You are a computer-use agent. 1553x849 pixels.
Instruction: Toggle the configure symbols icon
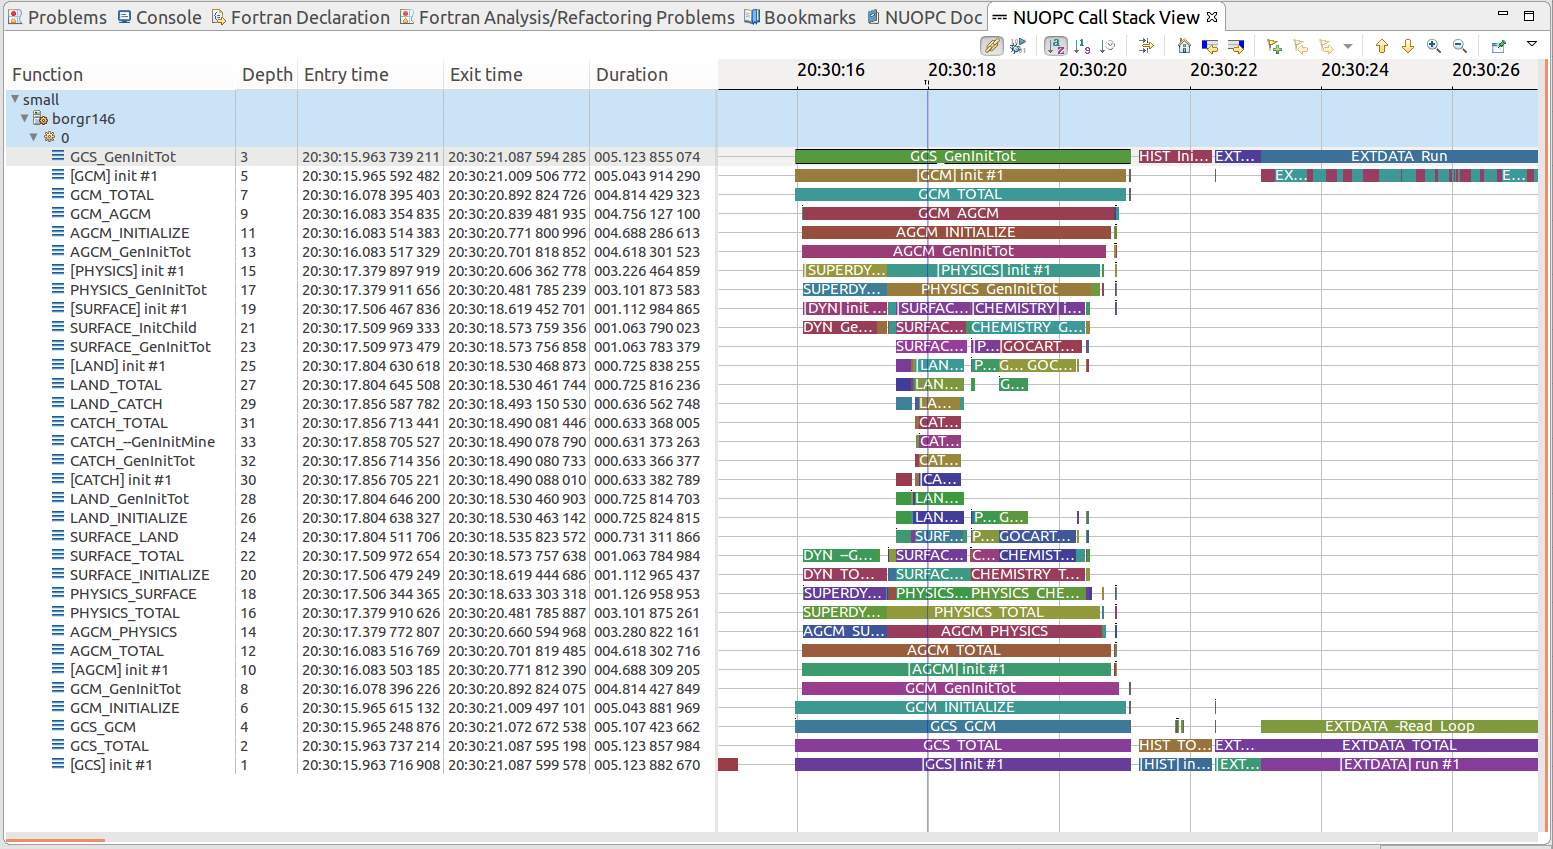coord(1017,46)
